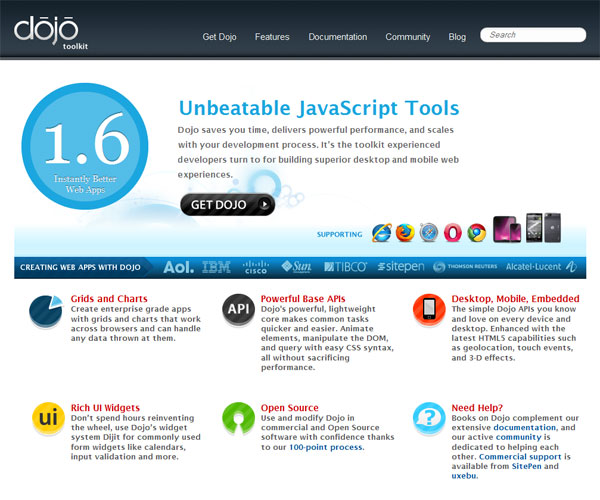Screen dimensions: 600x500
Task: Focus the Search input field
Action: (x=533, y=35)
